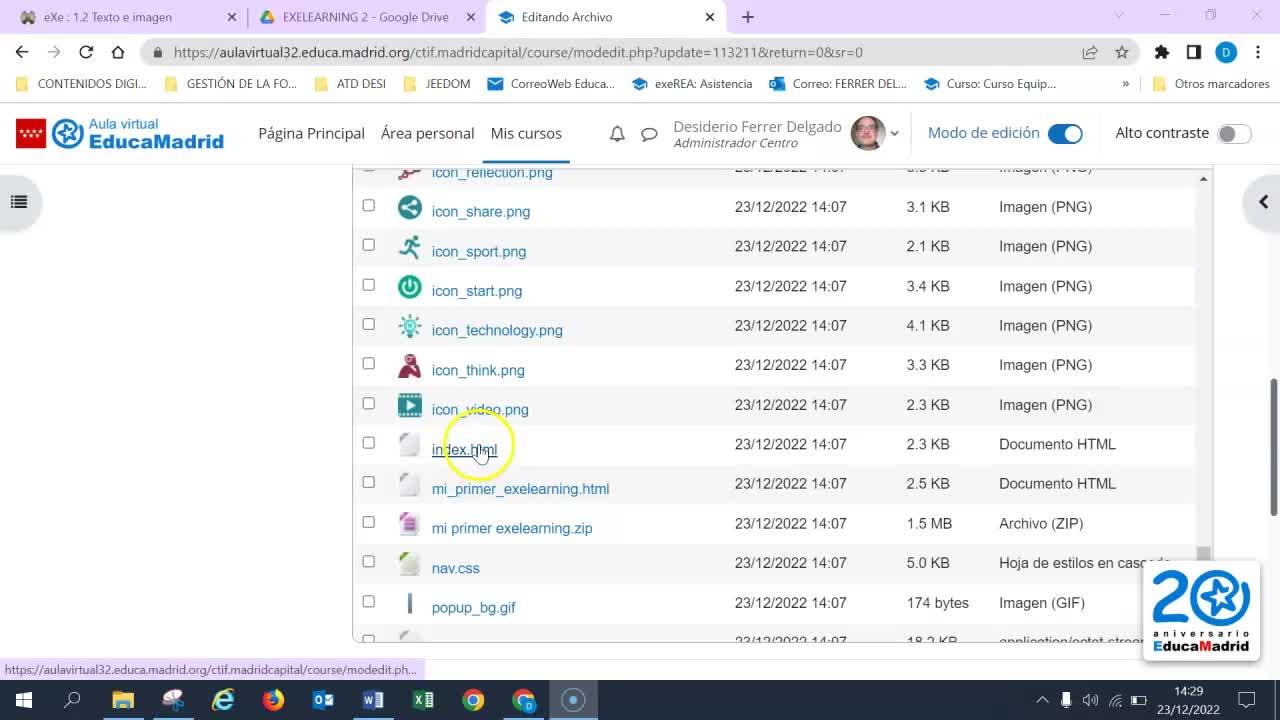The width and height of the screenshot is (1280, 720).
Task: Click the nav.css file icon
Action: click(x=409, y=564)
